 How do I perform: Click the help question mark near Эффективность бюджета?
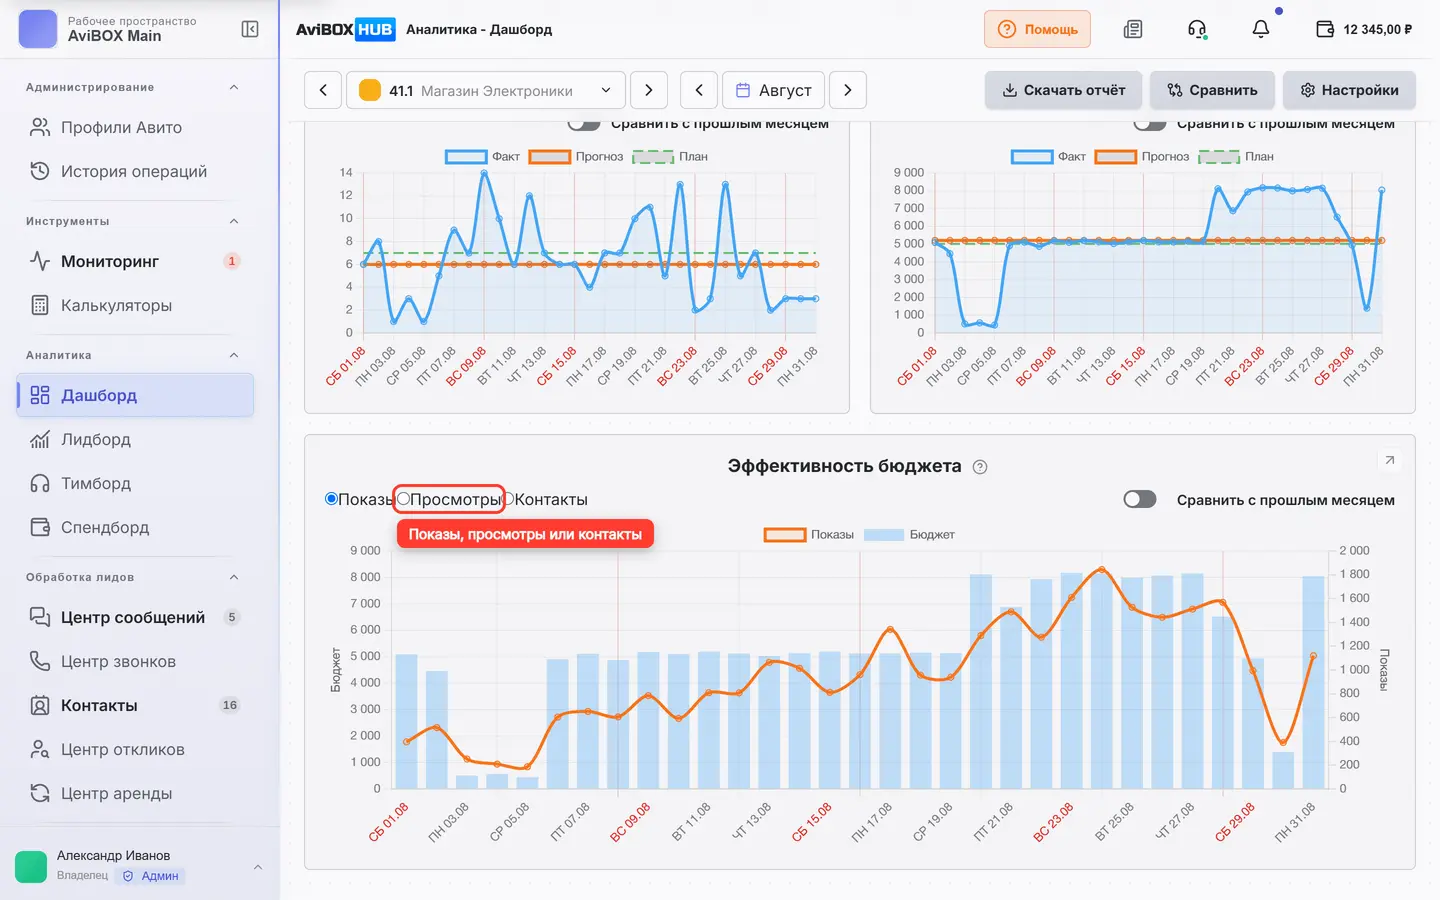coord(980,467)
